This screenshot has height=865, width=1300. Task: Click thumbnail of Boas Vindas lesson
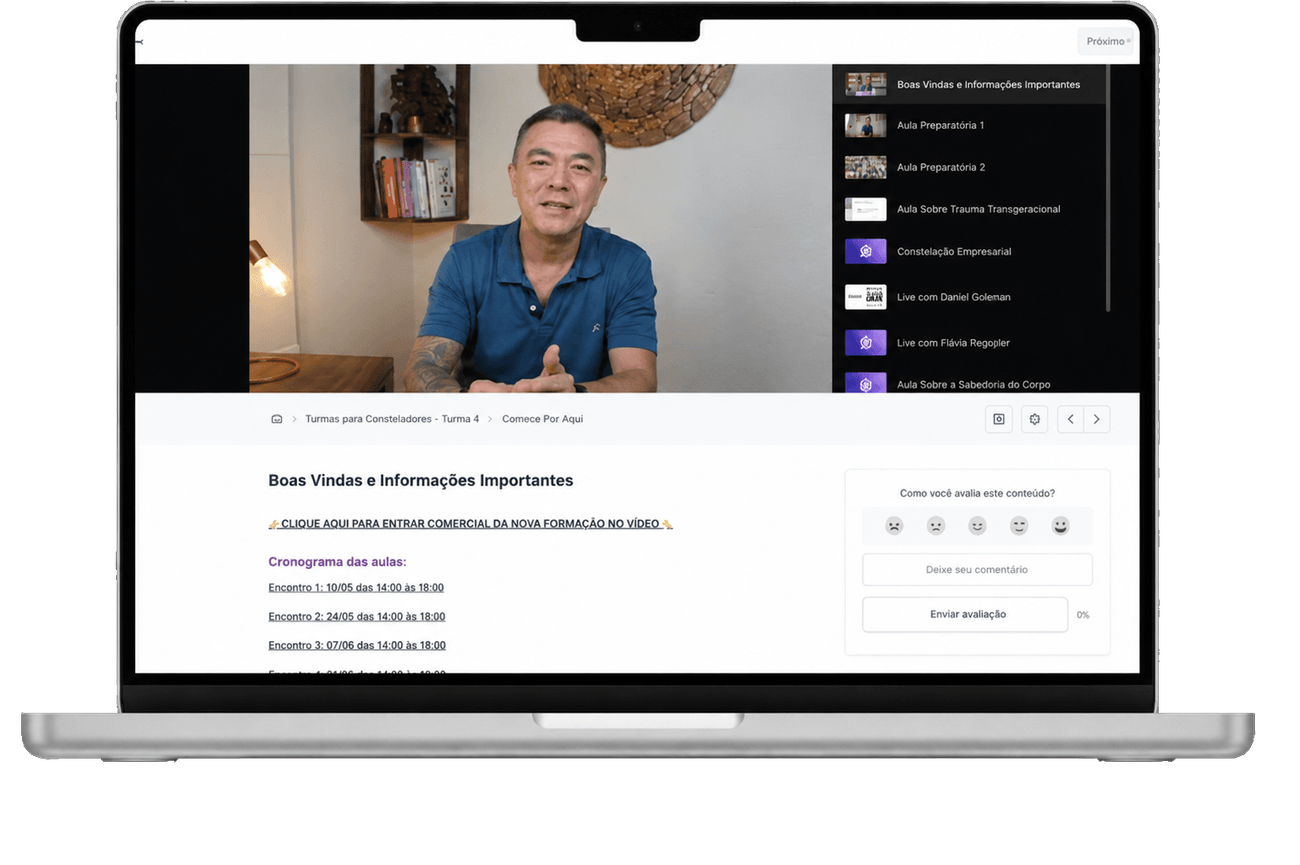pyautogui.click(x=865, y=84)
